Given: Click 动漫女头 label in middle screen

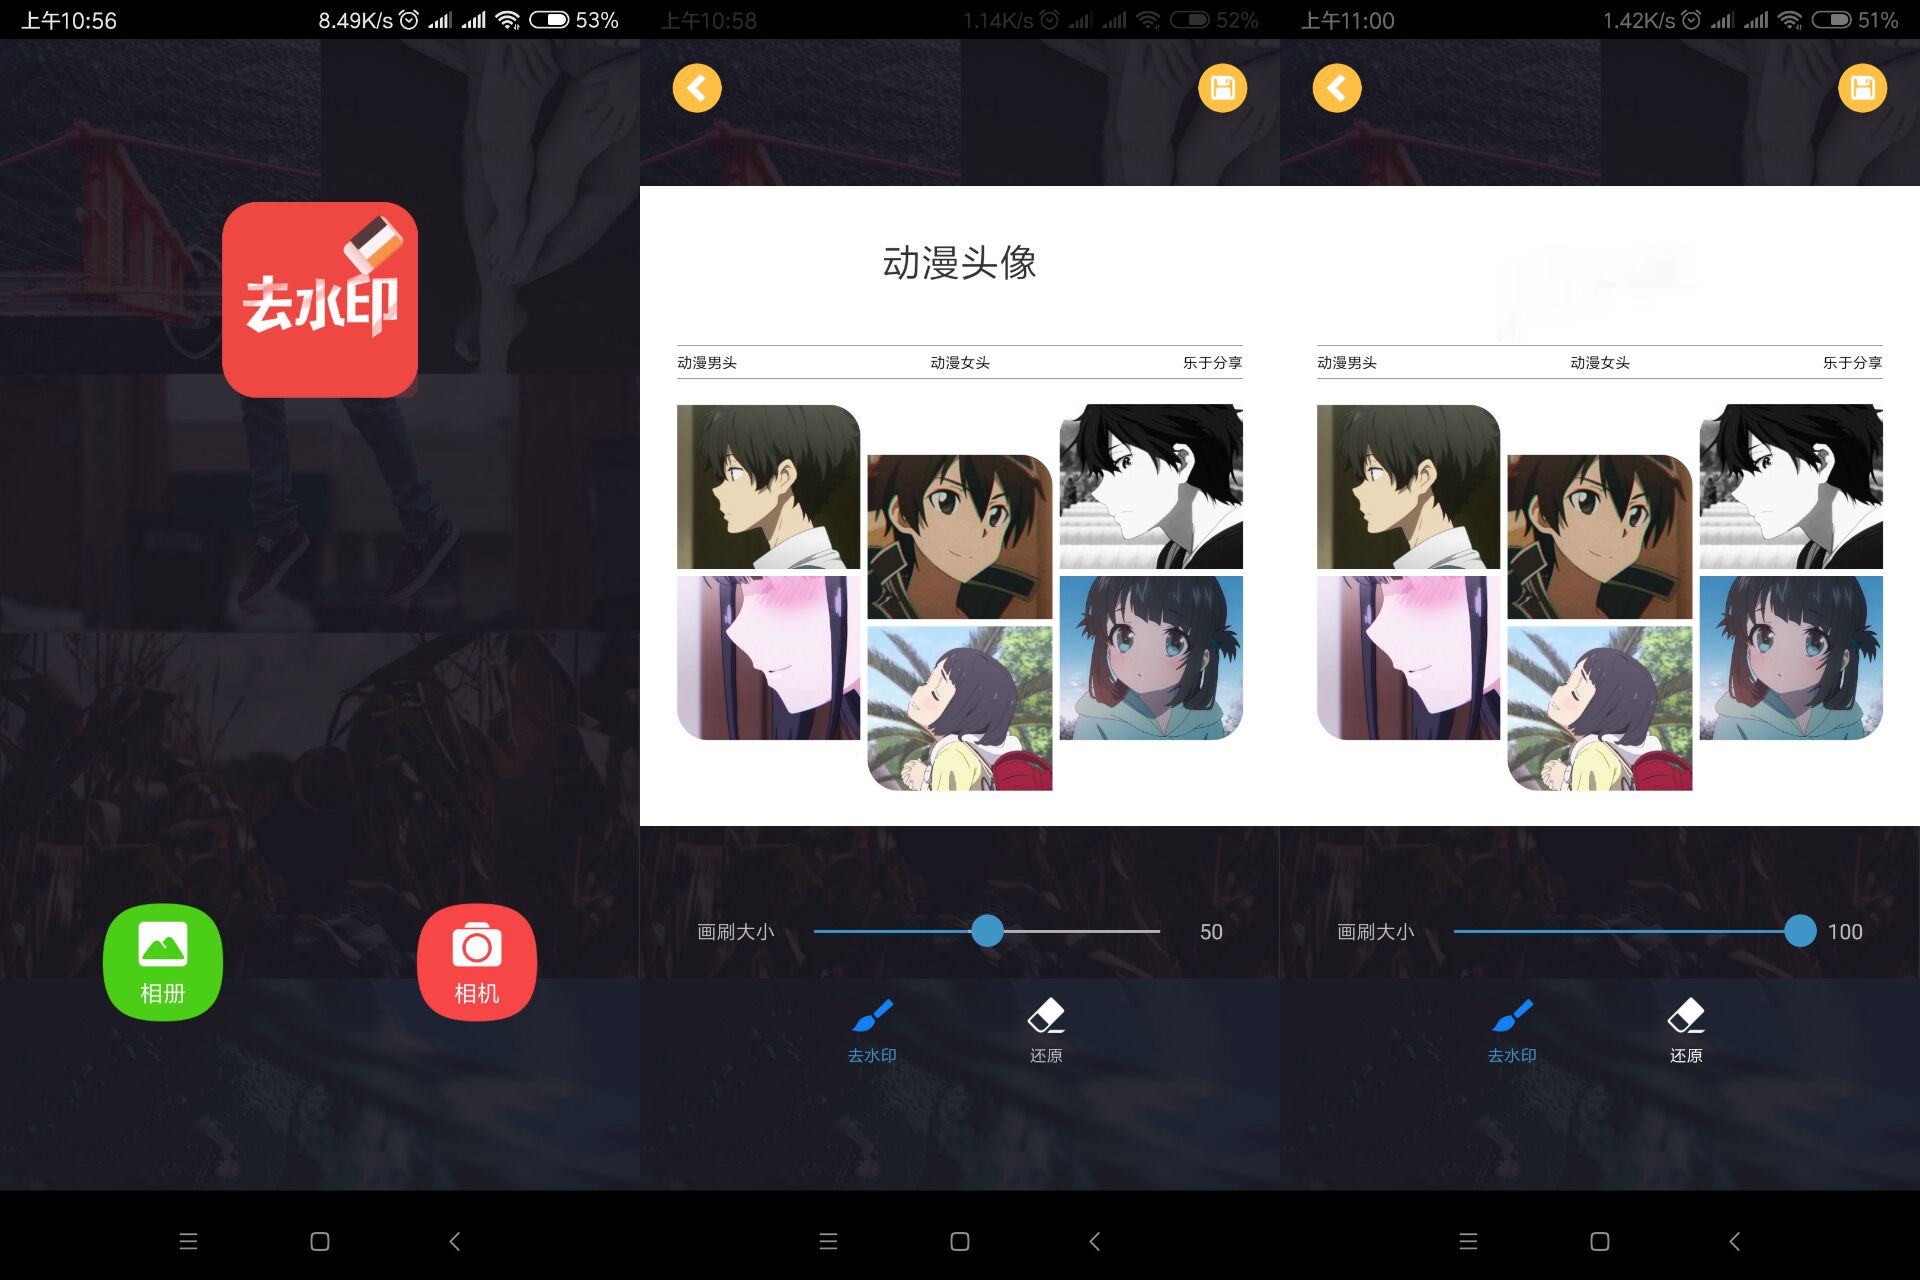Looking at the screenshot, I should pyautogui.click(x=960, y=363).
